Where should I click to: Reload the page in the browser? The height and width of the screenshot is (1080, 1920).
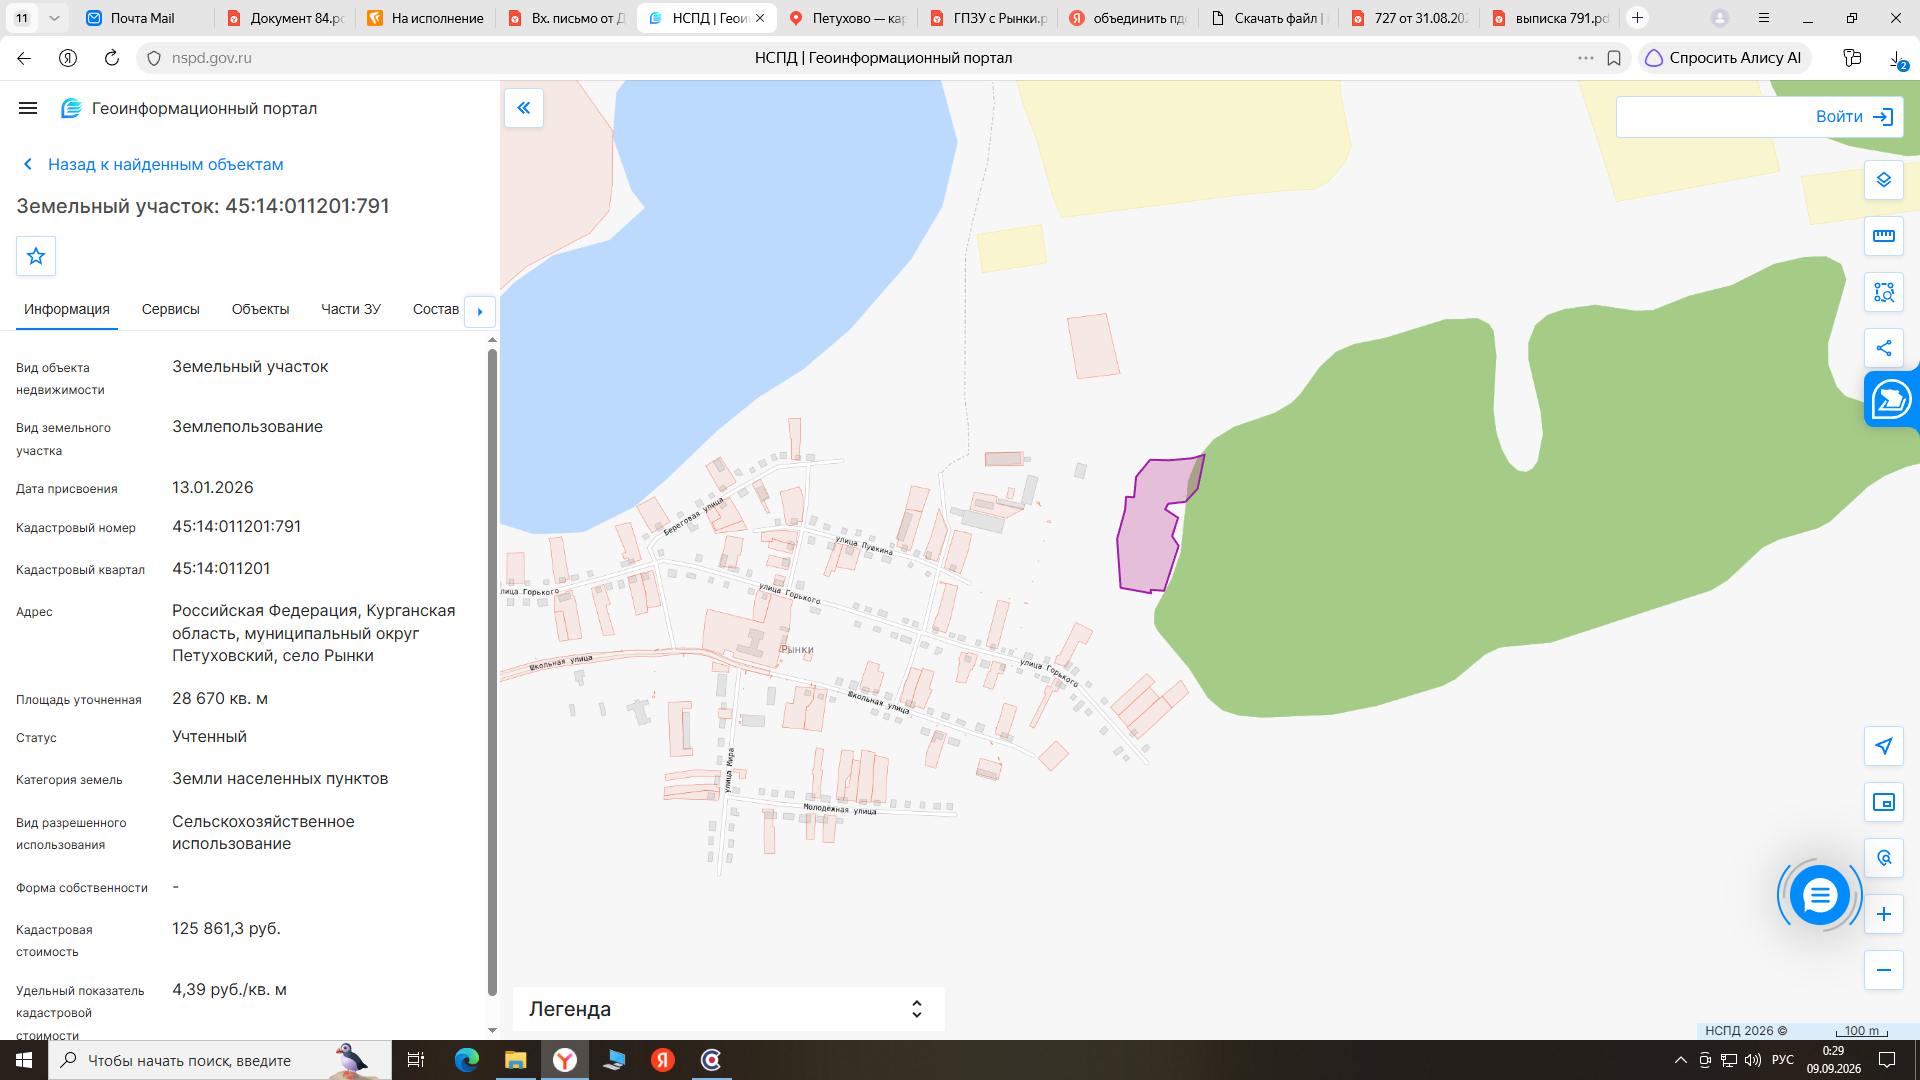pyautogui.click(x=112, y=58)
